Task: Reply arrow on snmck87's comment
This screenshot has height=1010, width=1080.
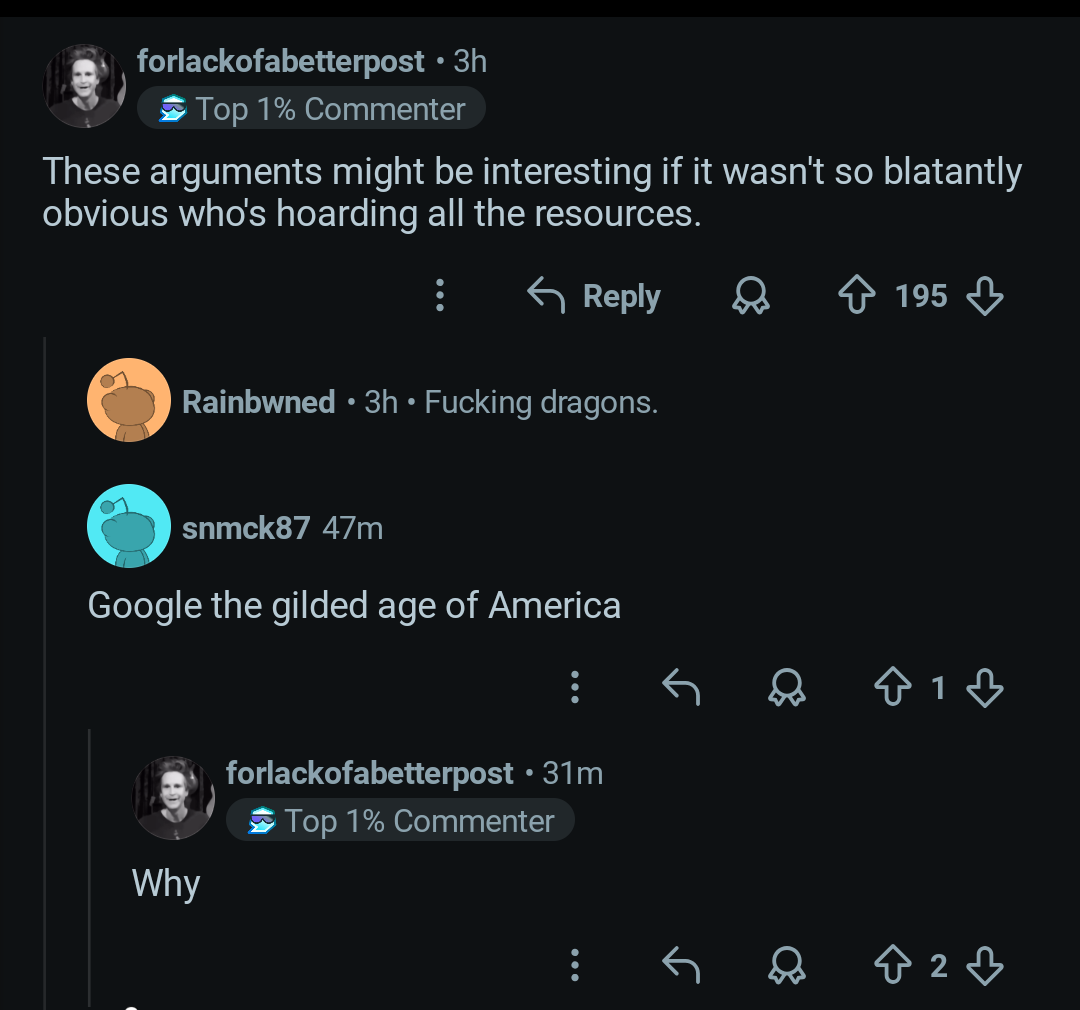Action: (x=681, y=687)
